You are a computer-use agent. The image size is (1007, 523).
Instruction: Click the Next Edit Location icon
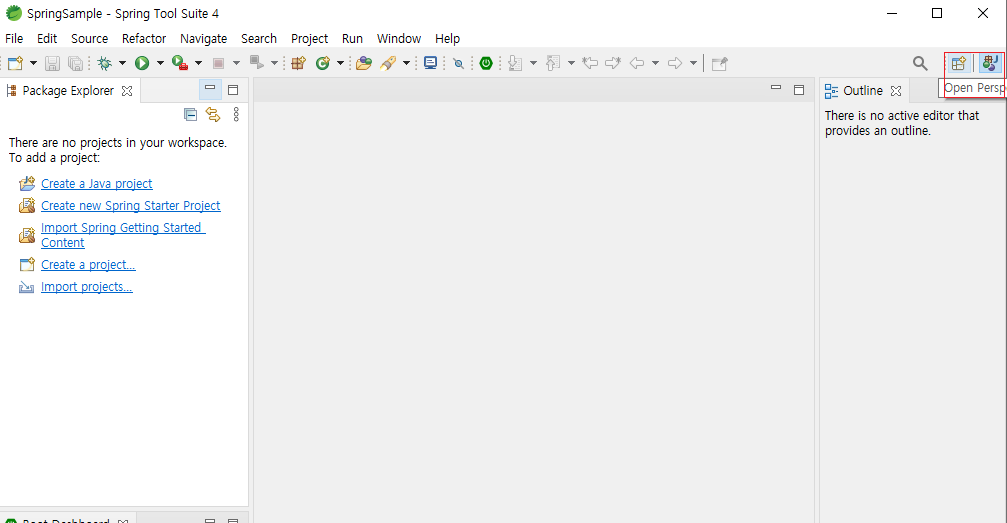(613, 63)
